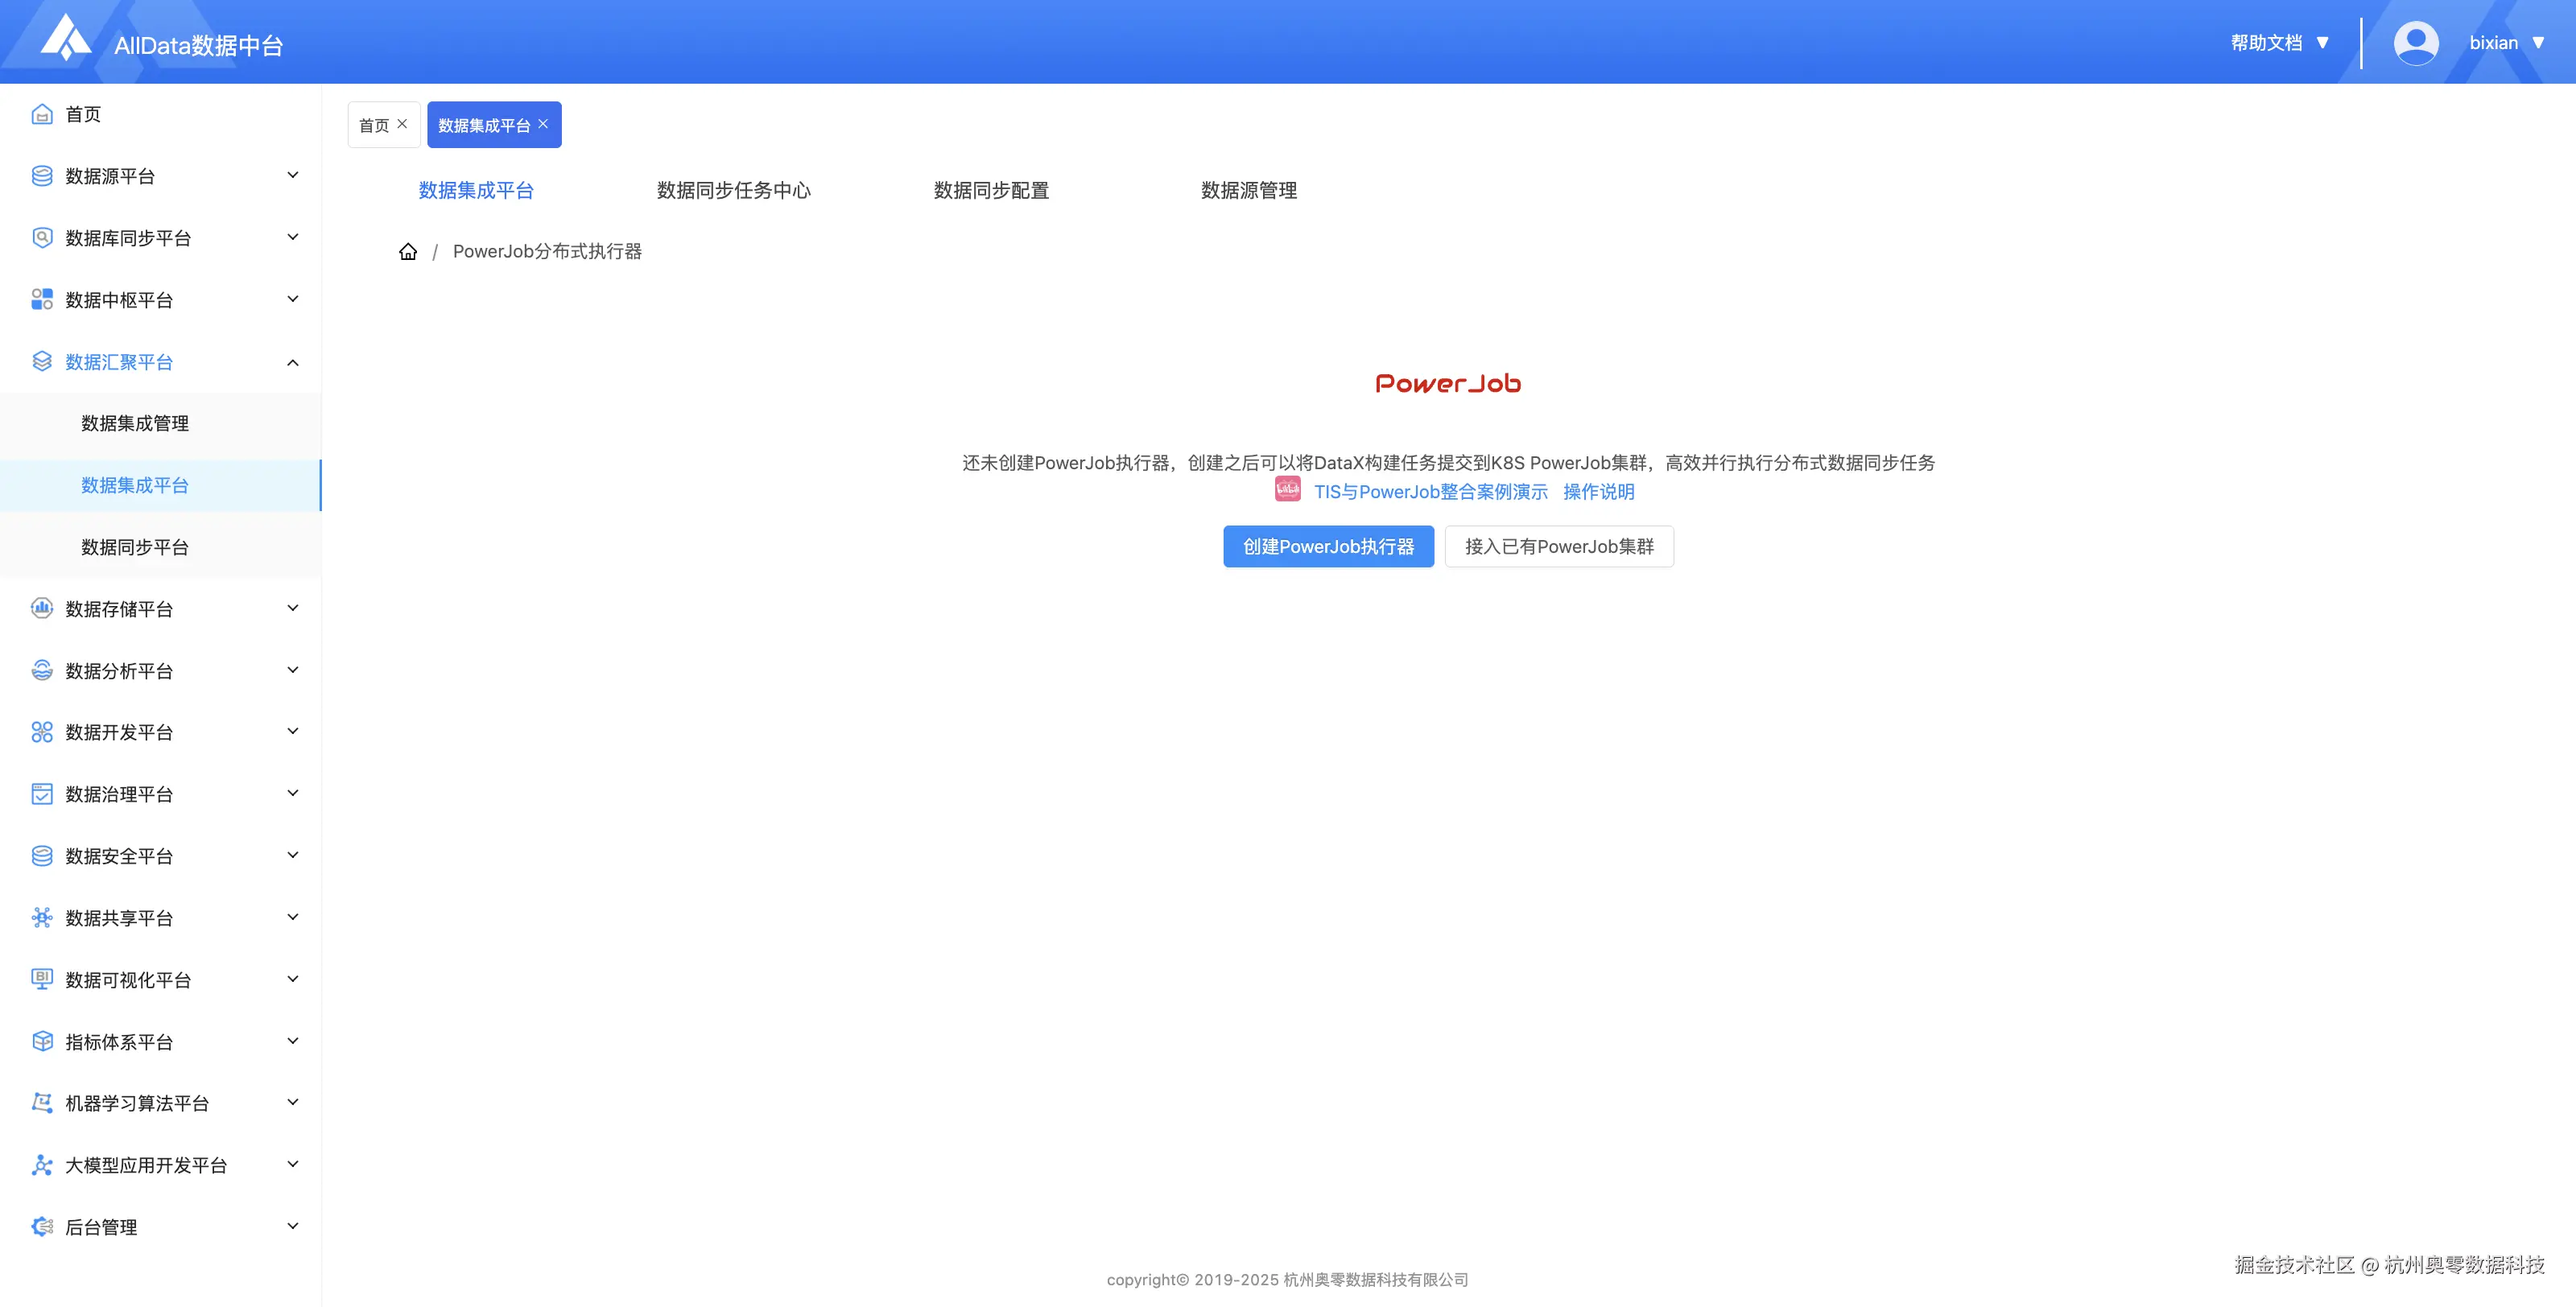Screen dimensions: 2576x1307
Task: Click the 首页 sidebar home icon
Action: [x=42, y=114]
